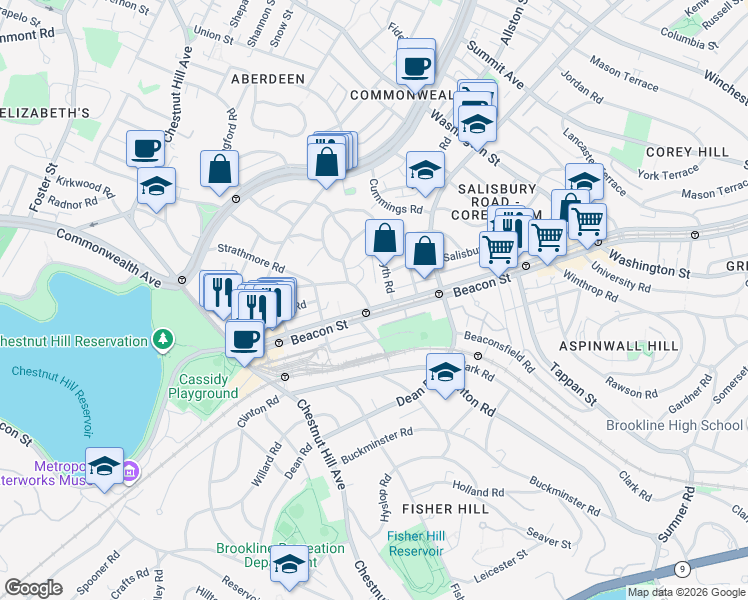This screenshot has width=748, height=600.
Task: Click the transit stop where Chestnut Hill Ave begins
Action: pos(285,377)
